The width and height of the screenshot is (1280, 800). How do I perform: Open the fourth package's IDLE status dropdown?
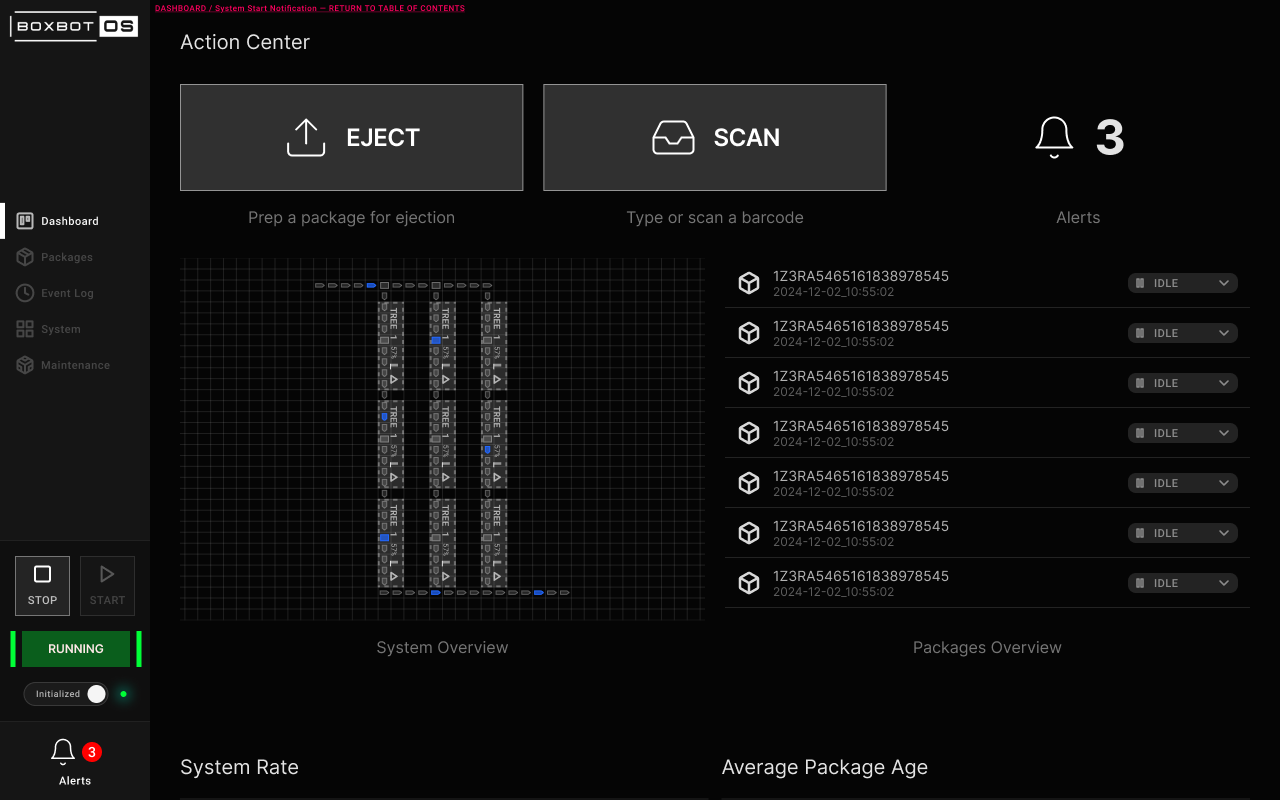tap(1183, 433)
